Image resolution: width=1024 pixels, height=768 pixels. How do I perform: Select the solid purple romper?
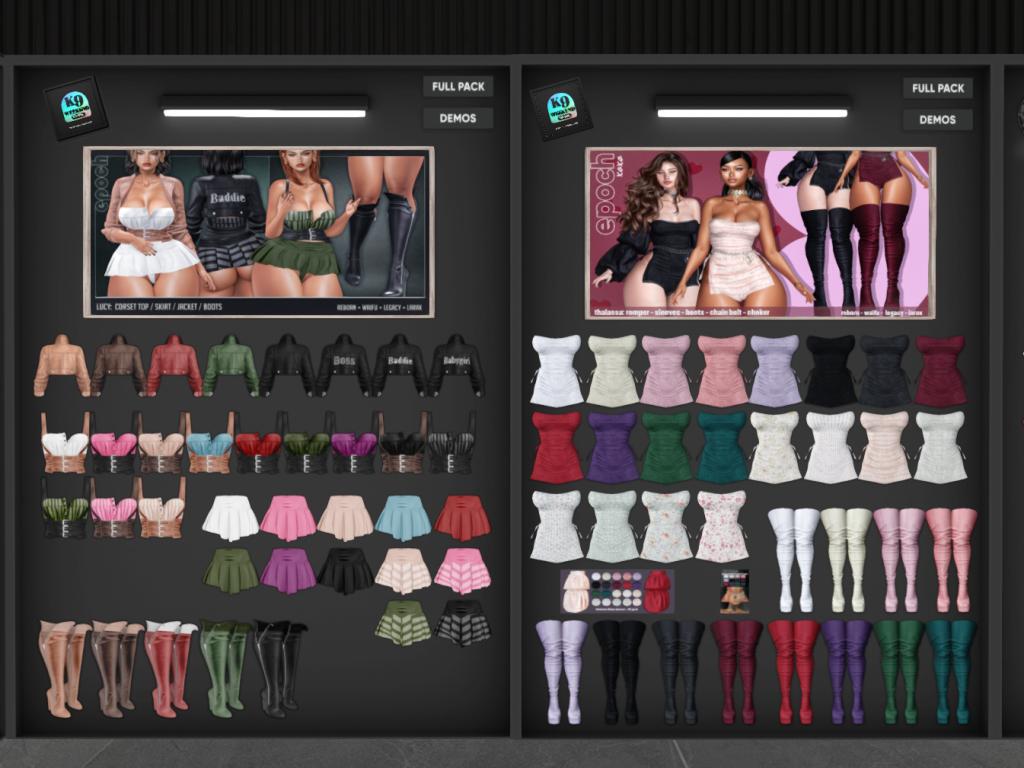(612, 447)
